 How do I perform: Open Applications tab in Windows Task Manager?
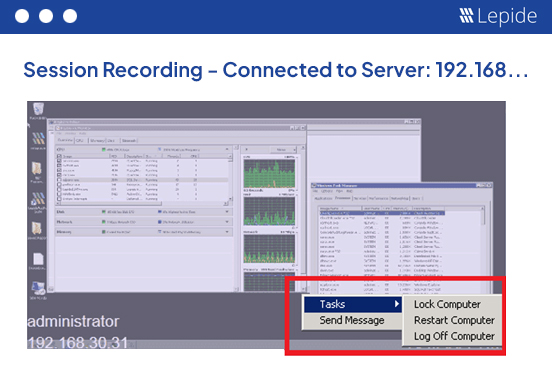(323, 199)
